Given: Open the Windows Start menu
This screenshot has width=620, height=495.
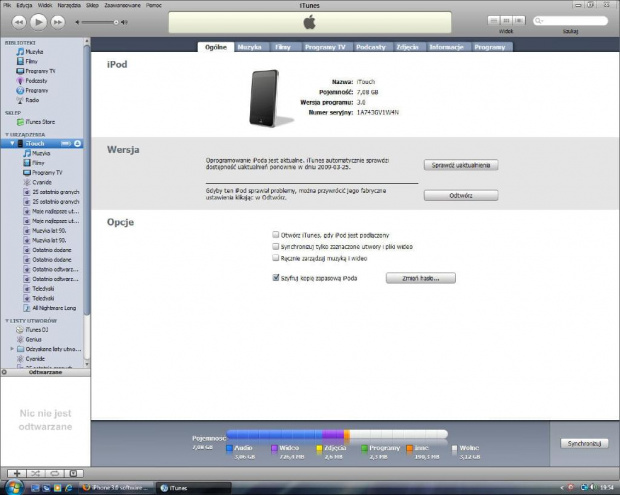Looking at the screenshot, I should (x=14, y=487).
